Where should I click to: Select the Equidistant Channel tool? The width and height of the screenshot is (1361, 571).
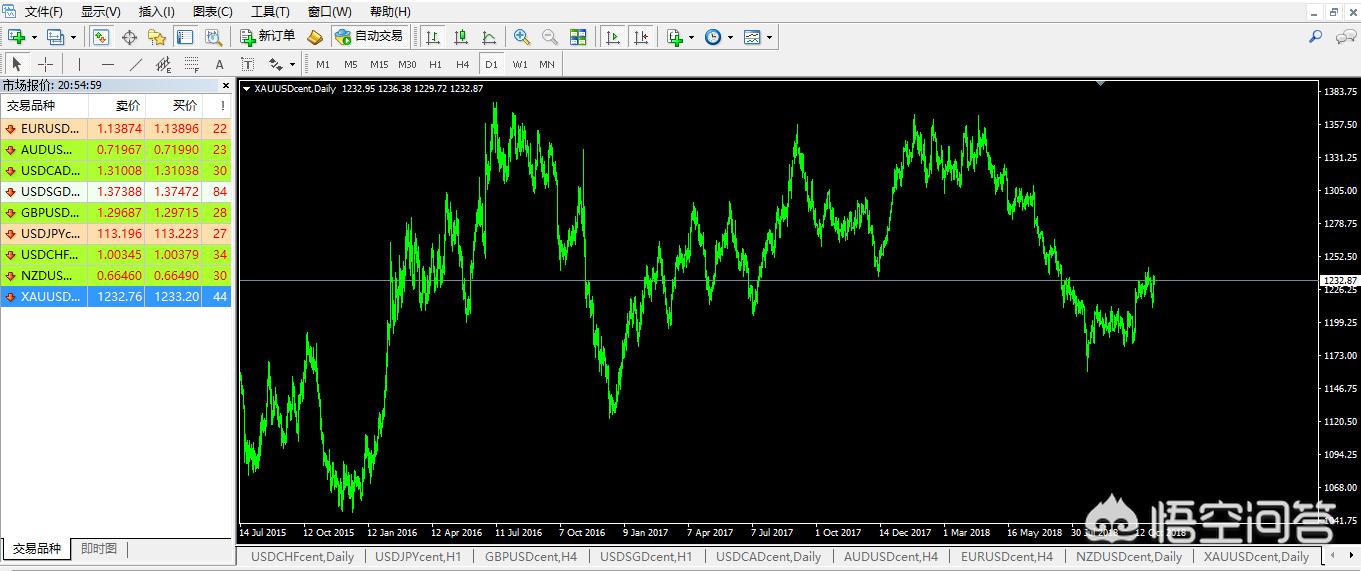tap(164, 64)
